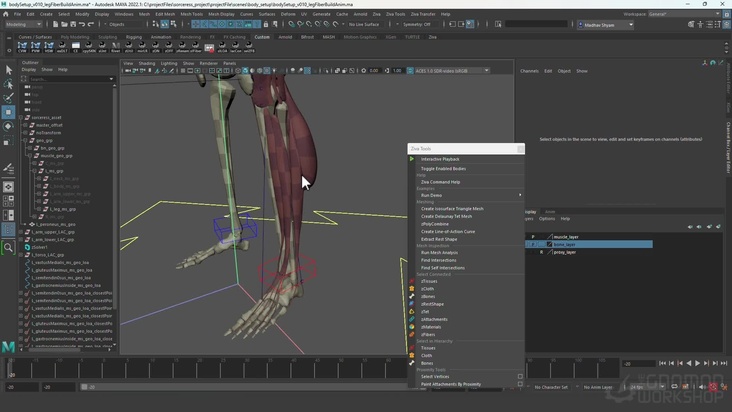Expand the Run Demo submenu arrow

pos(520,195)
